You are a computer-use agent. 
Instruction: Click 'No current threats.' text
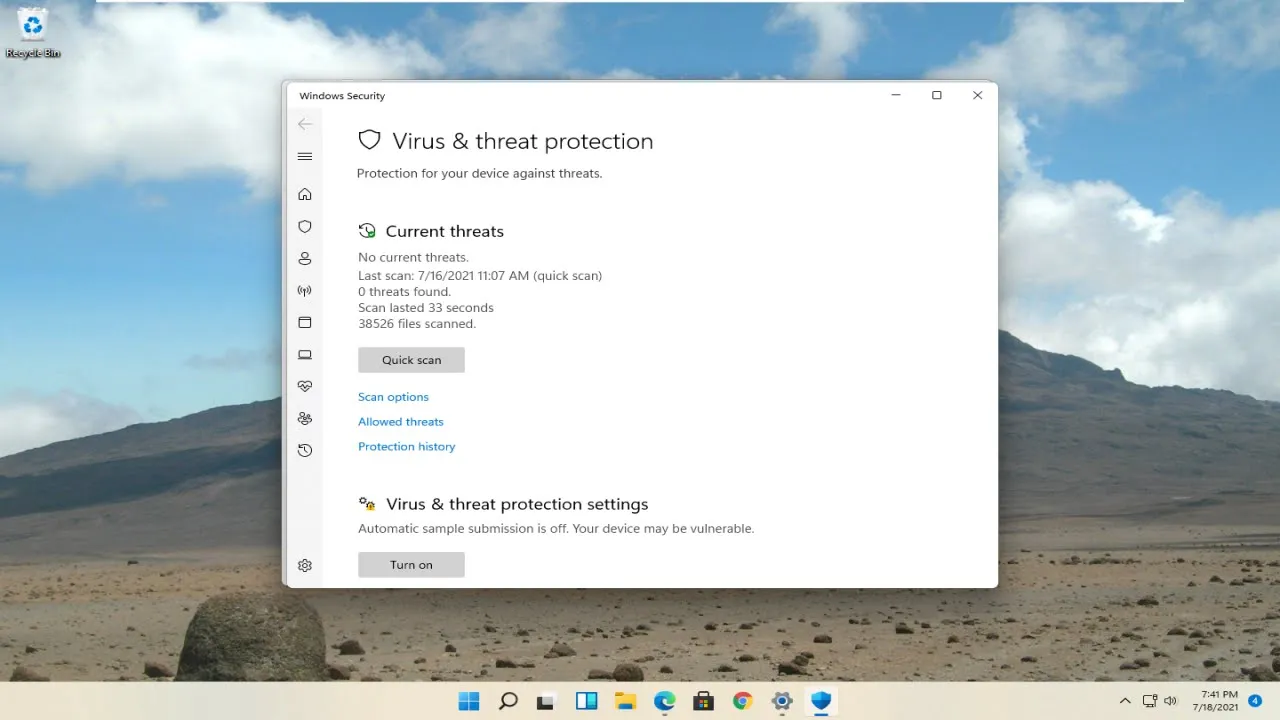[413, 257]
